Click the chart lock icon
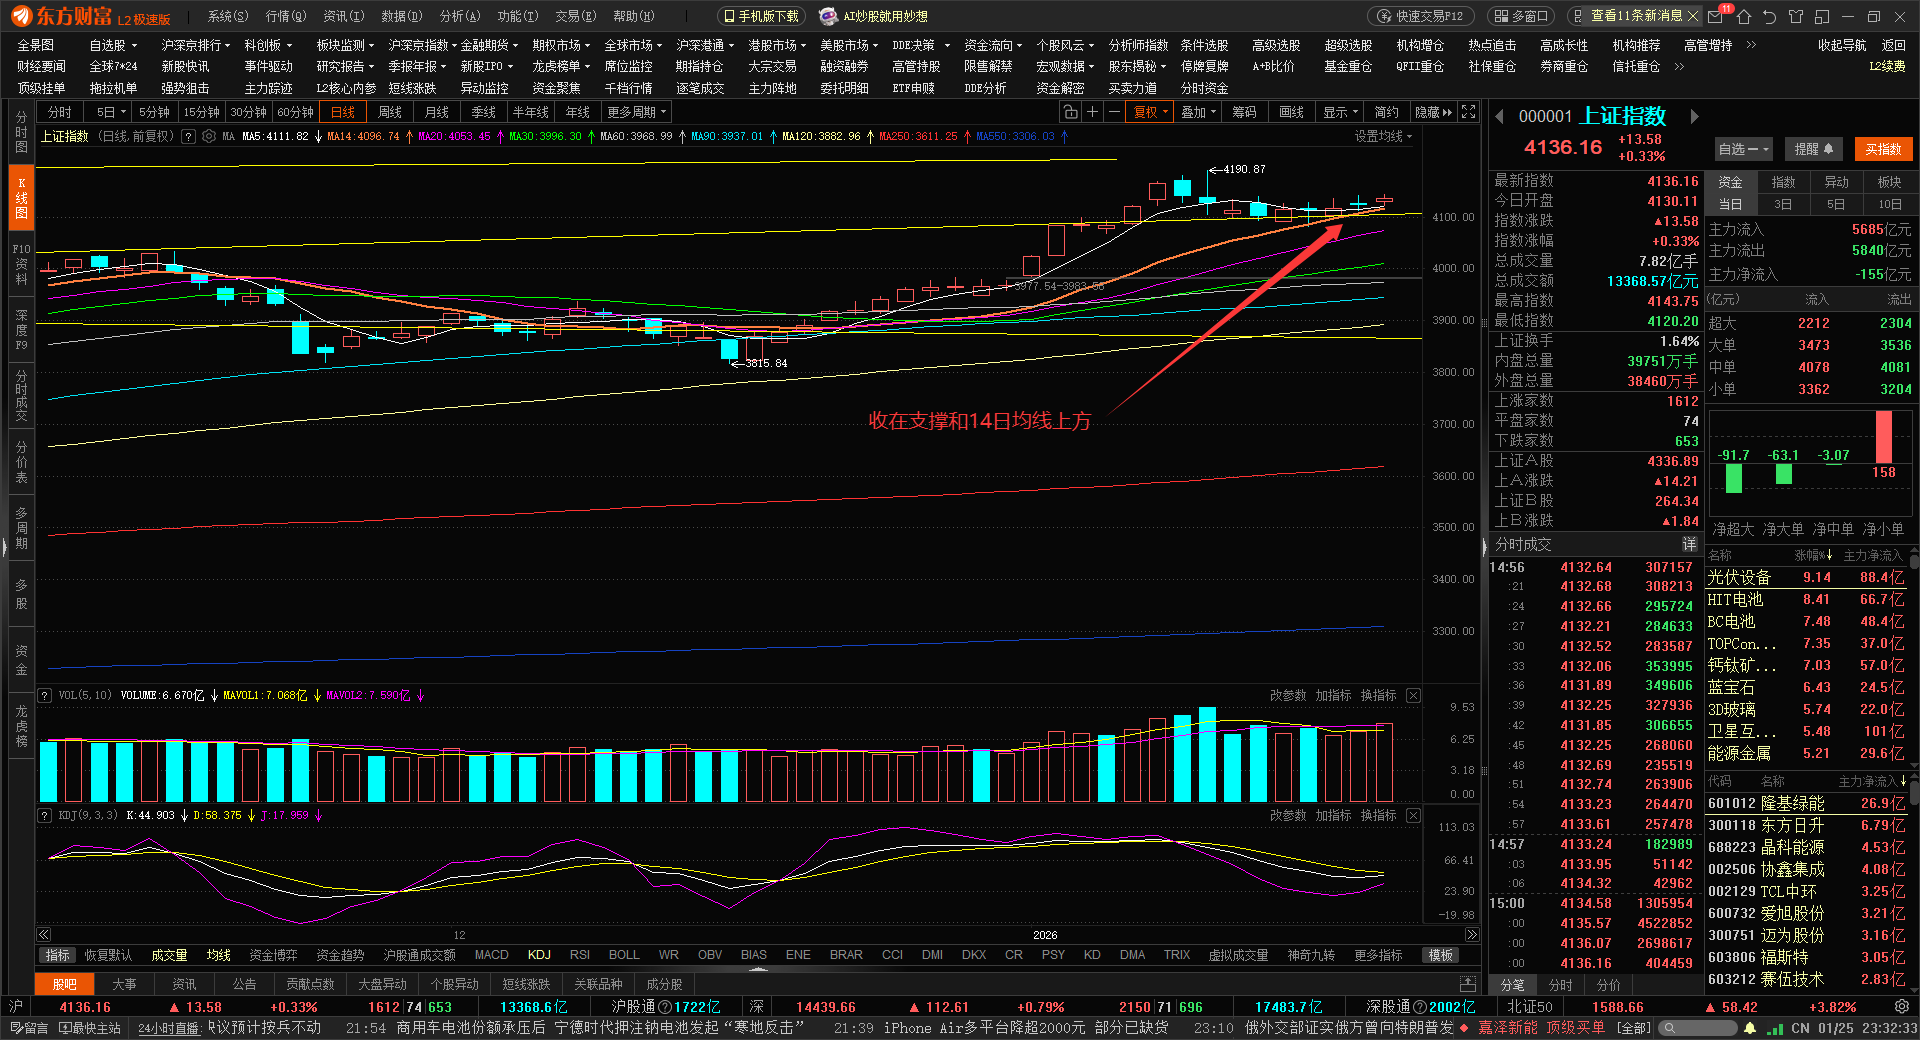The width and height of the screenshot is (1920, 1040). coord(1070,112)
